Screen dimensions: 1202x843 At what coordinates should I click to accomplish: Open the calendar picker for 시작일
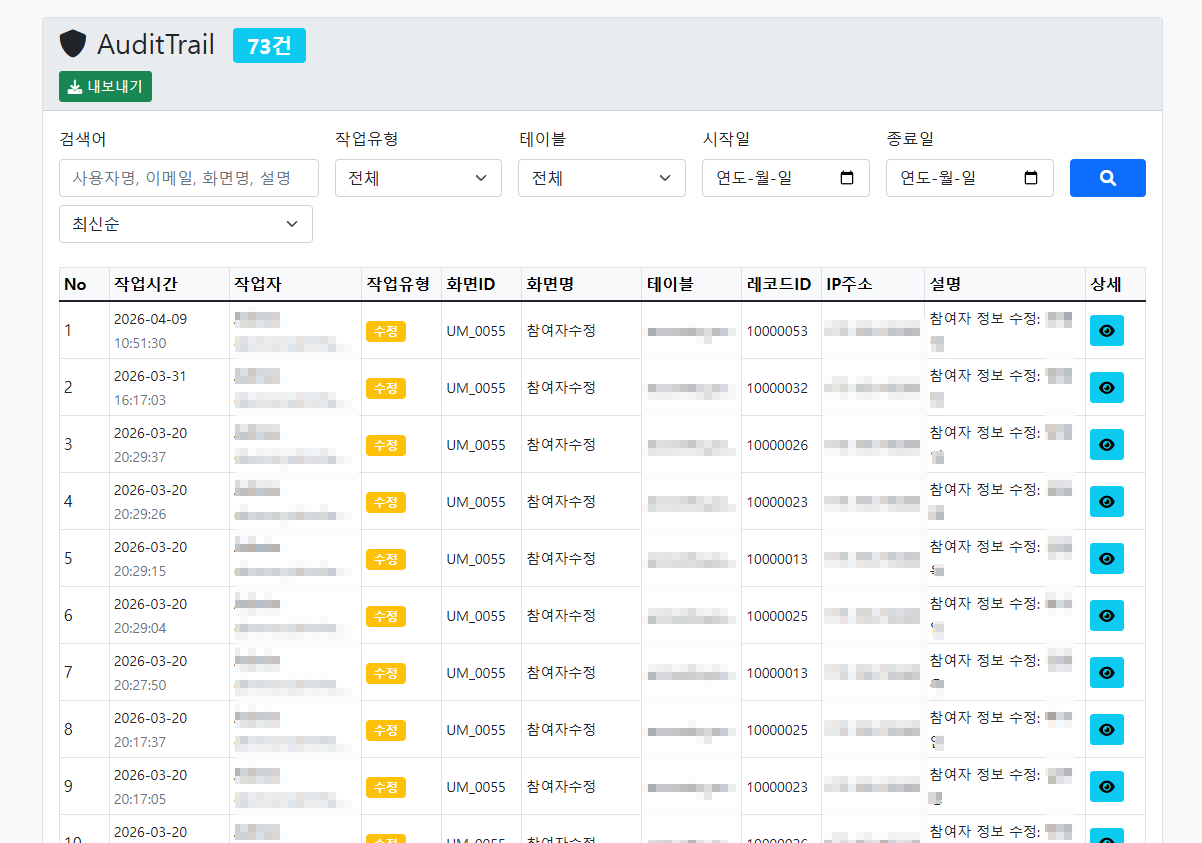point(845,177)
